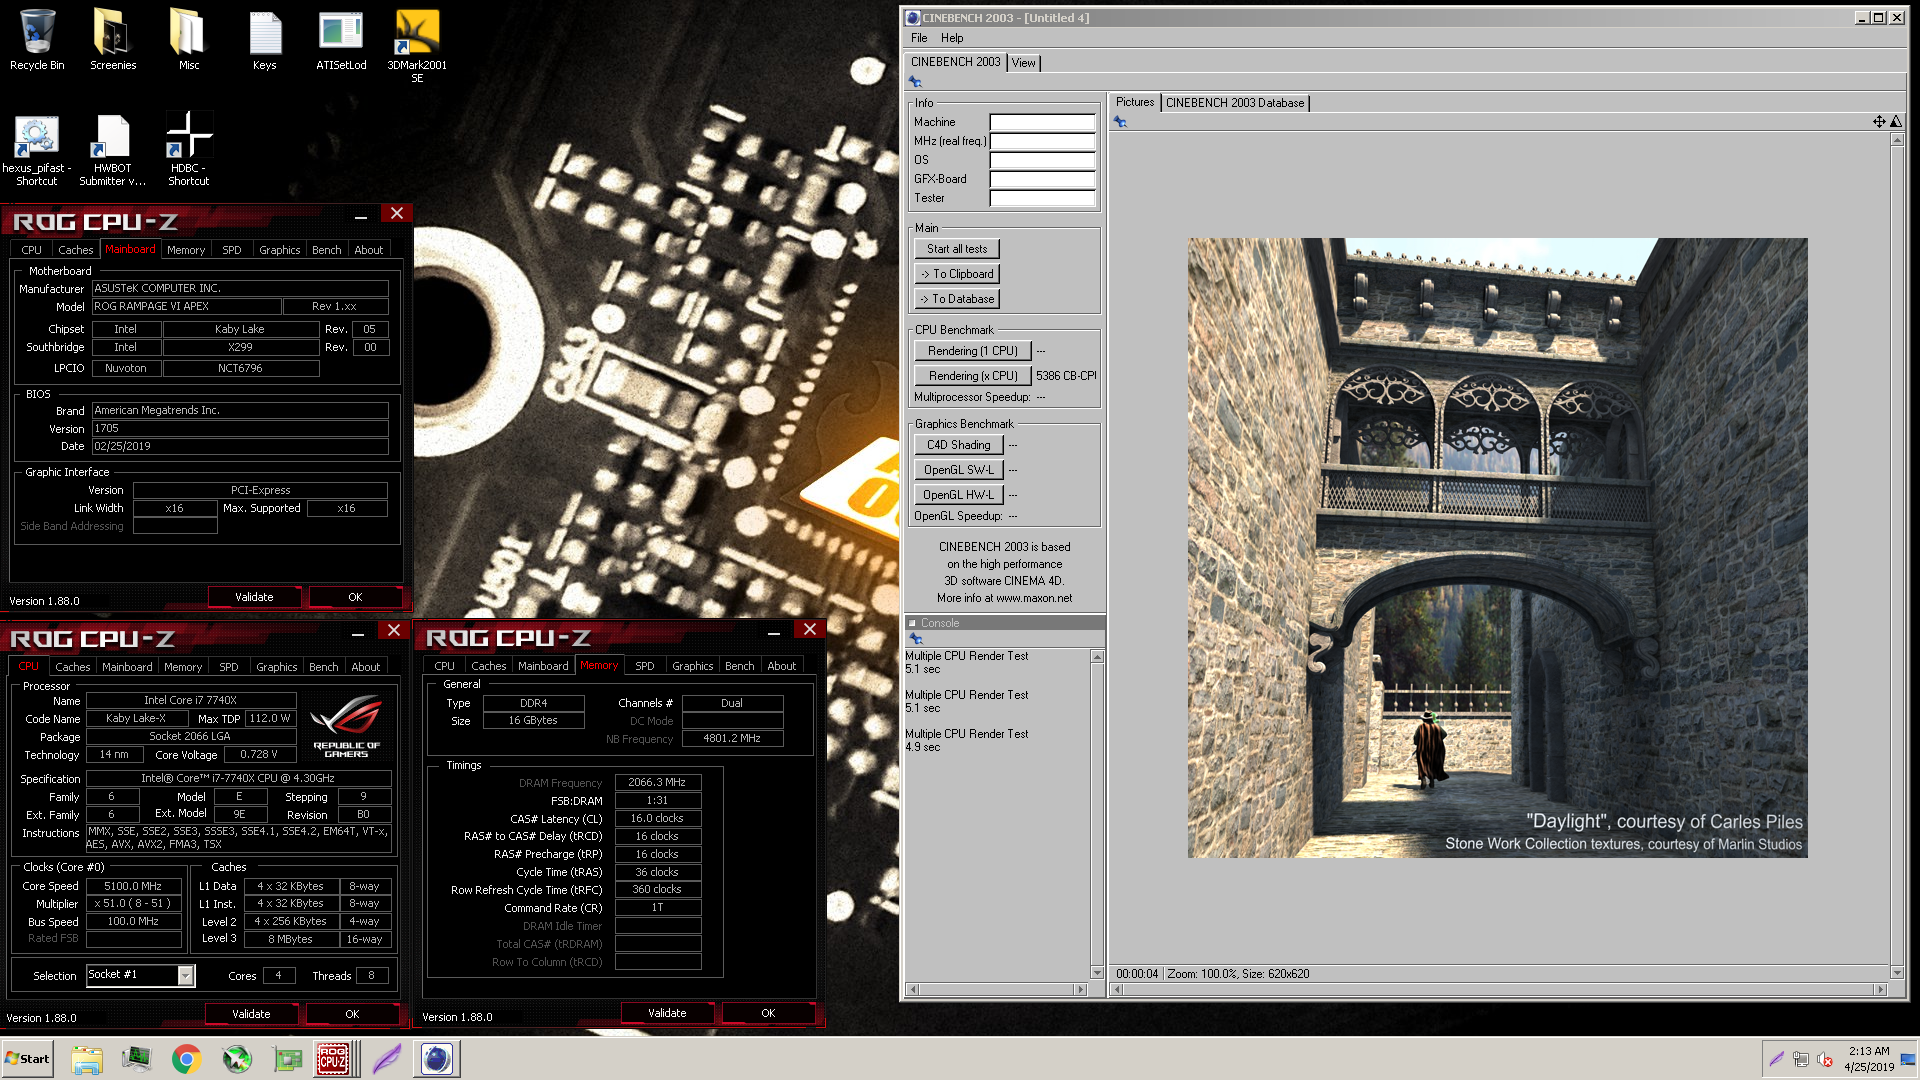
Task: Open the Keys file on desktop
Action: (x=264, y=40)
